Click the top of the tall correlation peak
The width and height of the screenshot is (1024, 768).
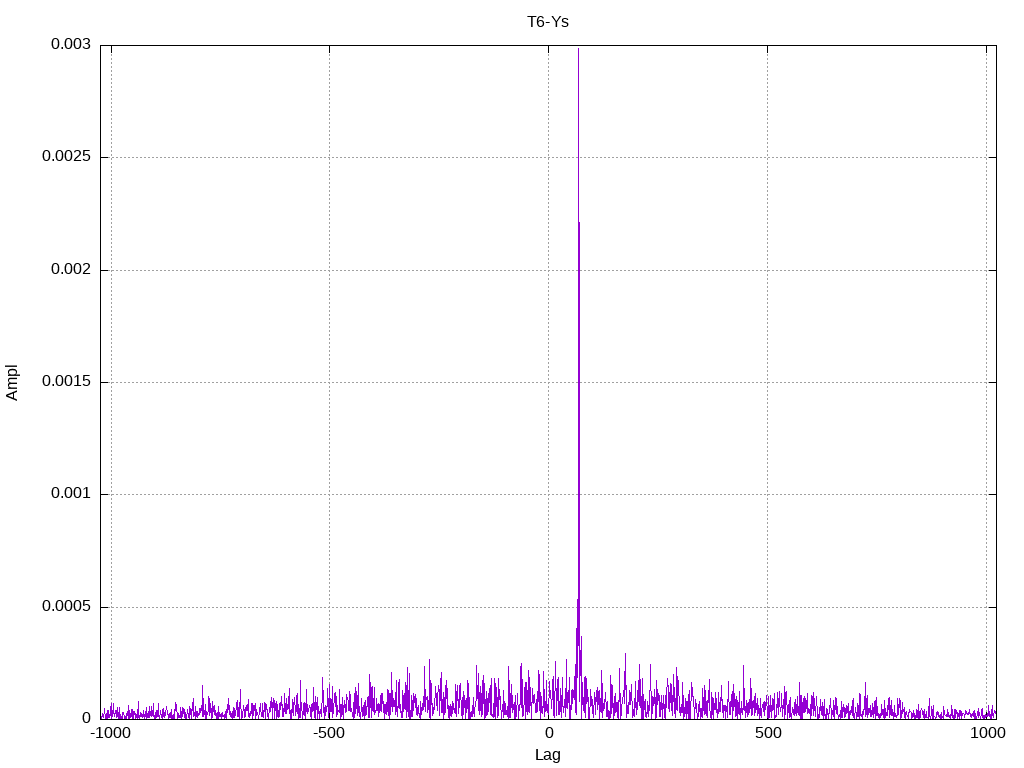click(x=578, y=50)
